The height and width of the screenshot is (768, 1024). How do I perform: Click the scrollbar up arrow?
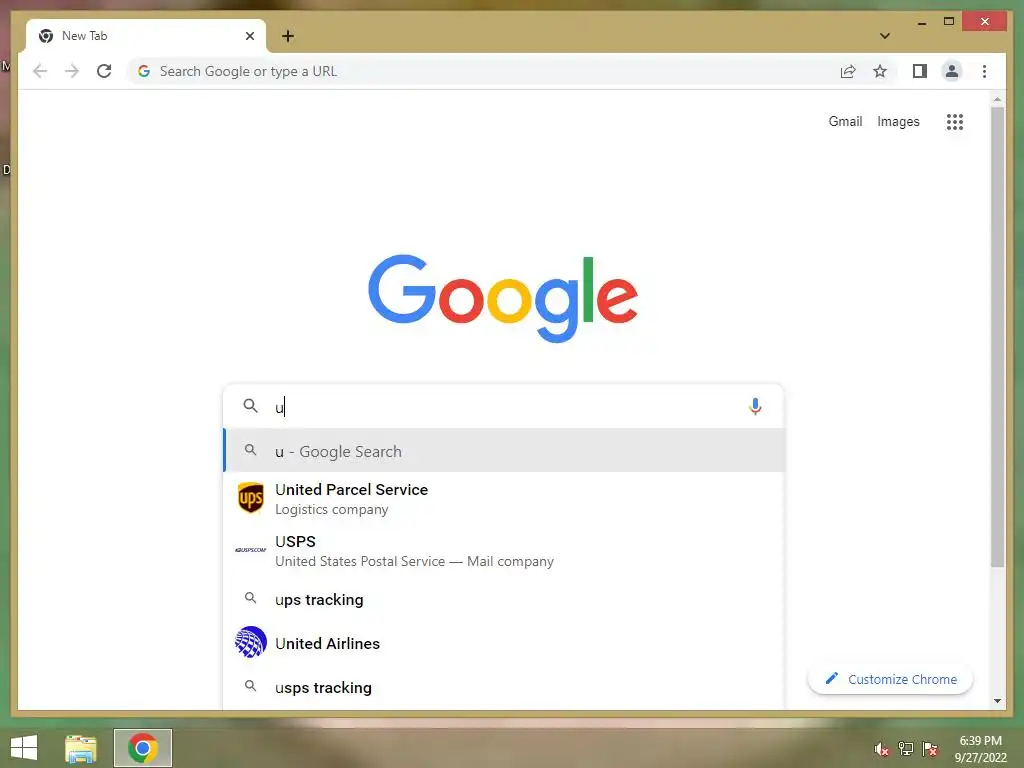pyautogui.click(x=997, y=99)
